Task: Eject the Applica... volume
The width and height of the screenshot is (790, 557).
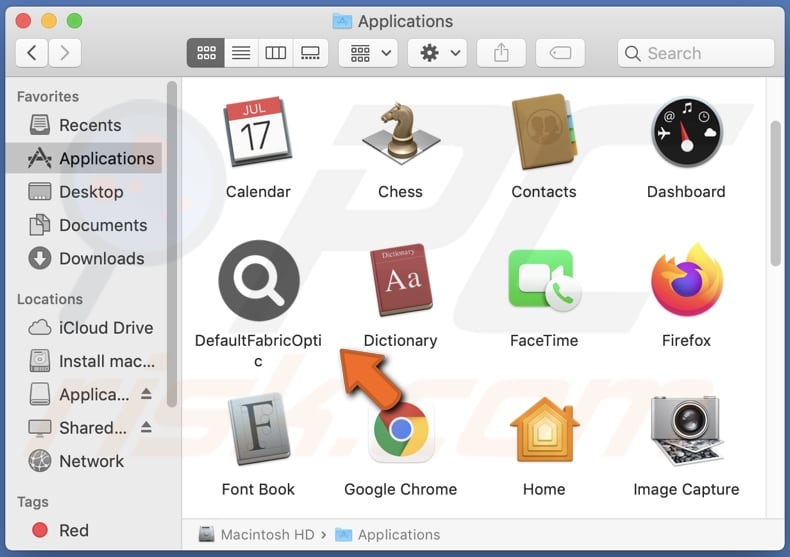Action: [x=146, y=393]
